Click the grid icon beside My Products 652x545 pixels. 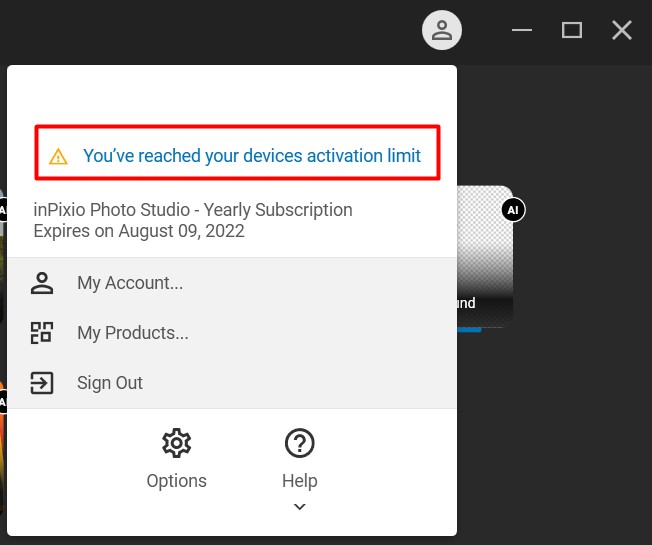(x=42, y=333)
